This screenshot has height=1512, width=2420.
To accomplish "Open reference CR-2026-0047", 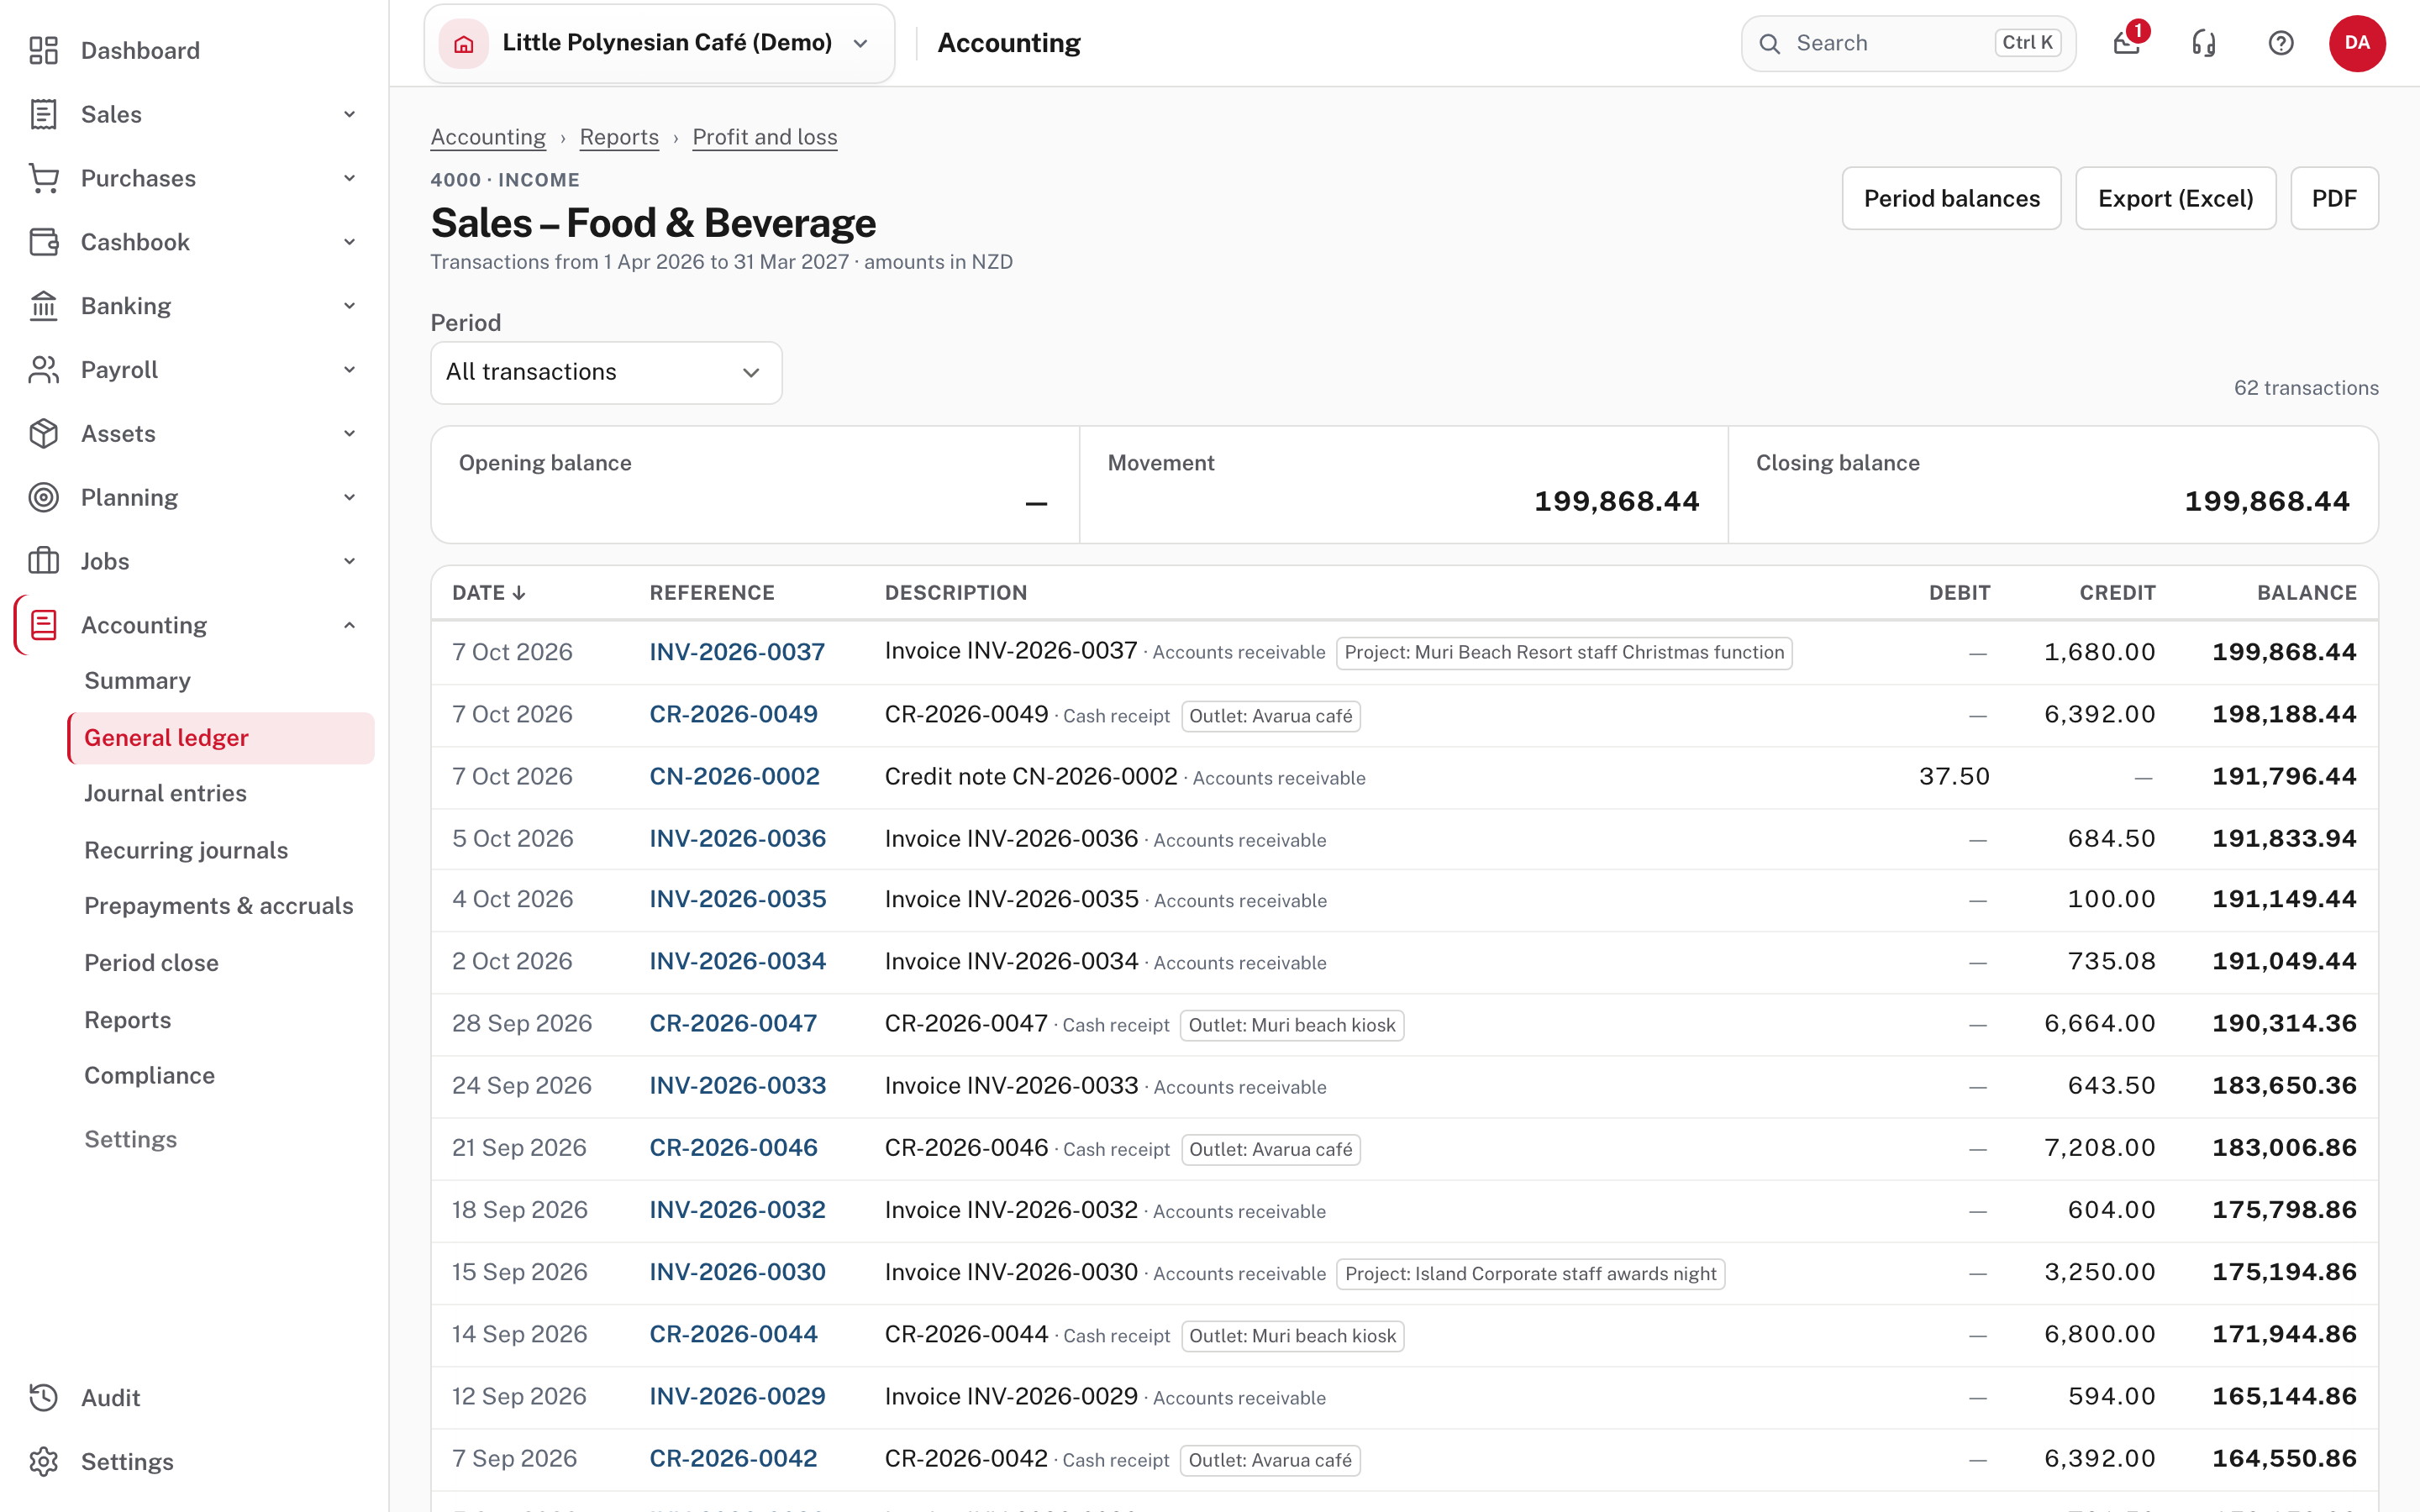I will (x=733, y=1023).
